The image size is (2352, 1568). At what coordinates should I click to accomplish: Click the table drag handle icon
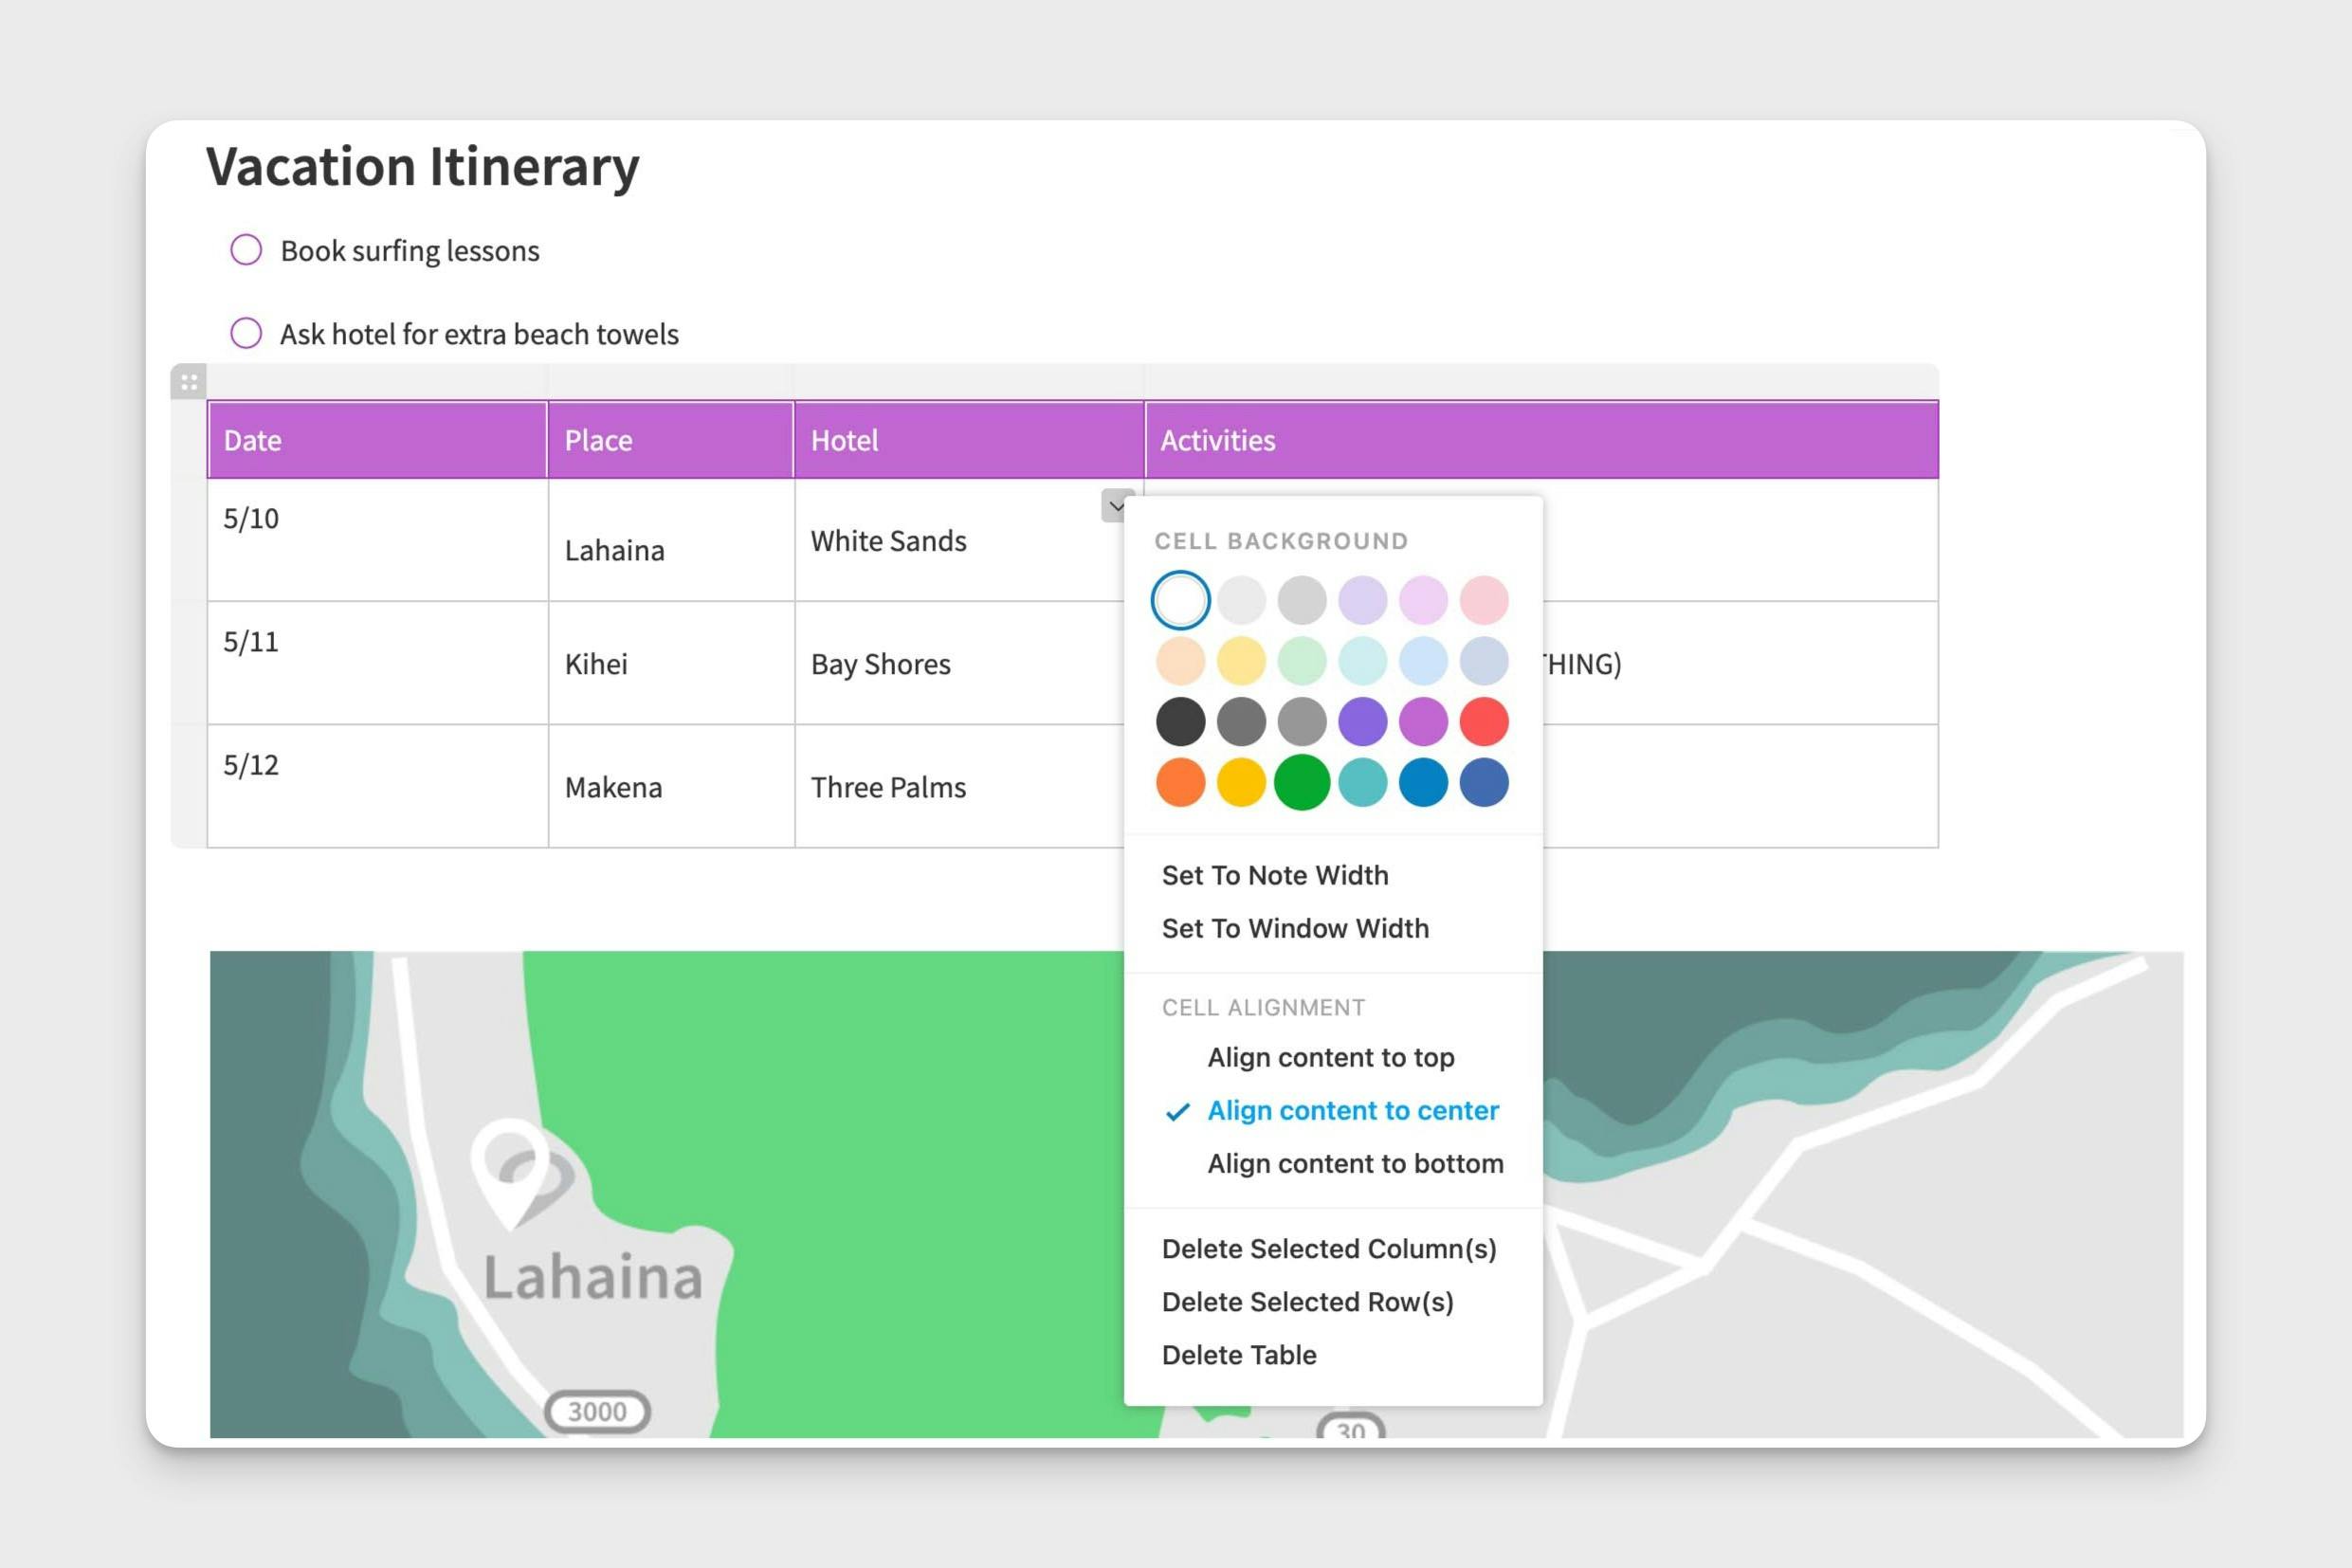pyautogui.click(x=188, y=382)
